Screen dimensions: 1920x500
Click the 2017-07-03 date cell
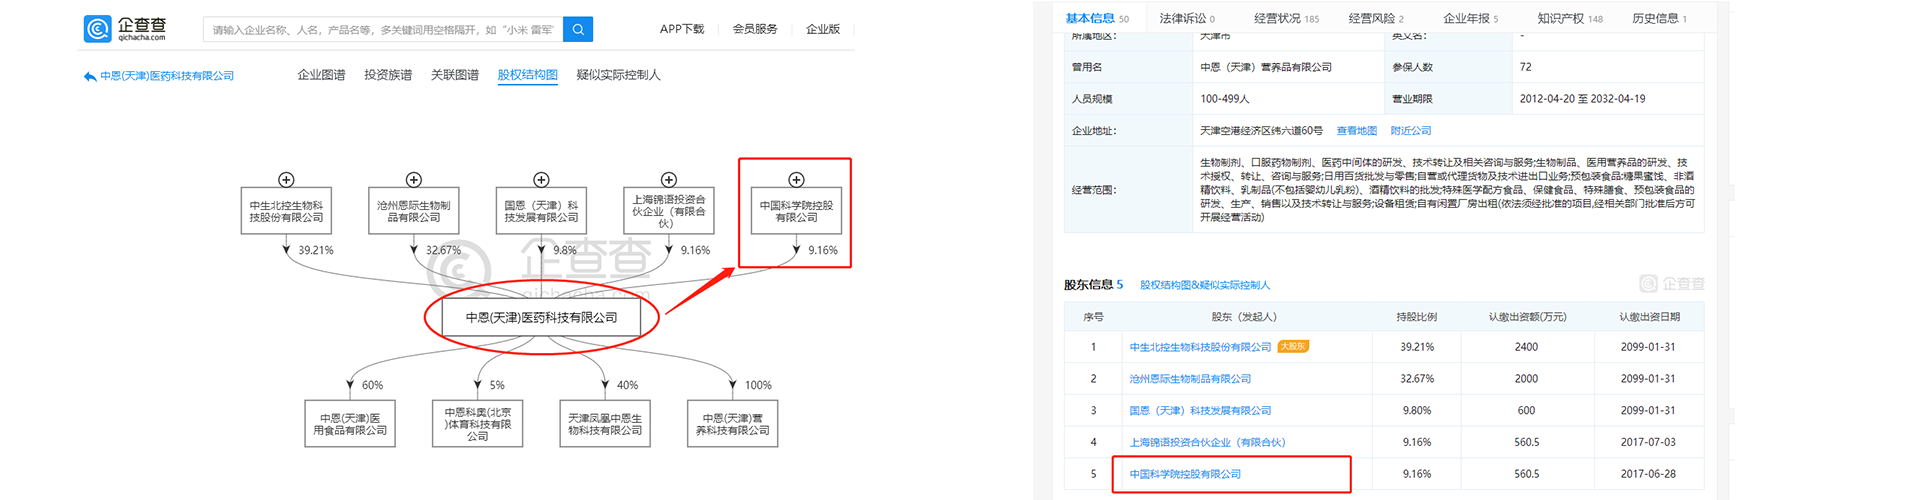click(x=1648, y=442)
